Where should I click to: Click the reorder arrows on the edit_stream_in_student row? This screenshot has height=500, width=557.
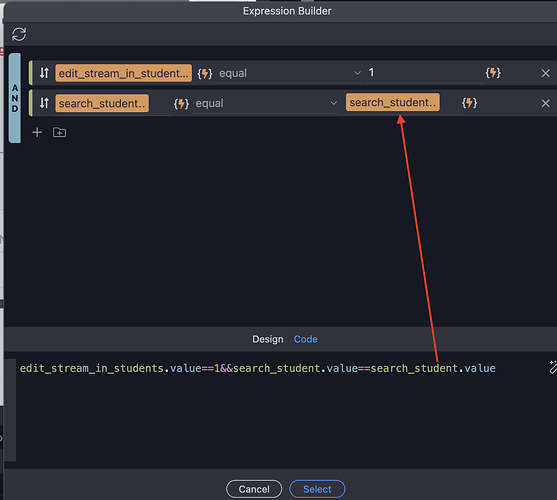pos(44,73)
